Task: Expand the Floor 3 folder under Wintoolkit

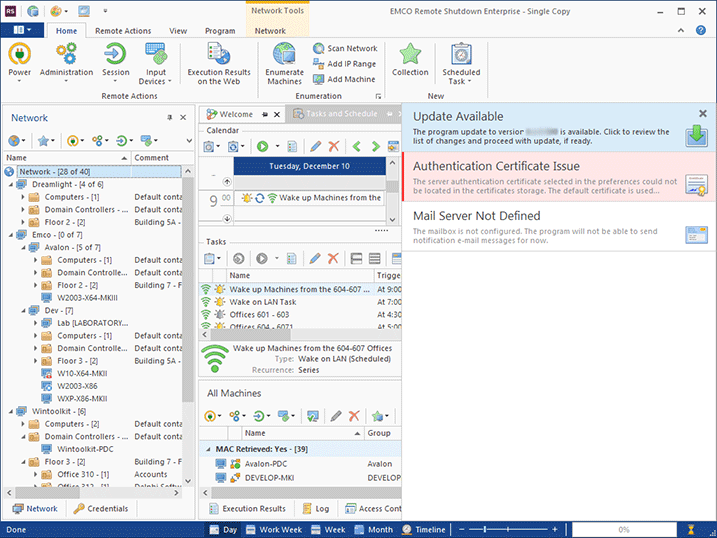Action: pyautogui.click(x=23, y=462)
